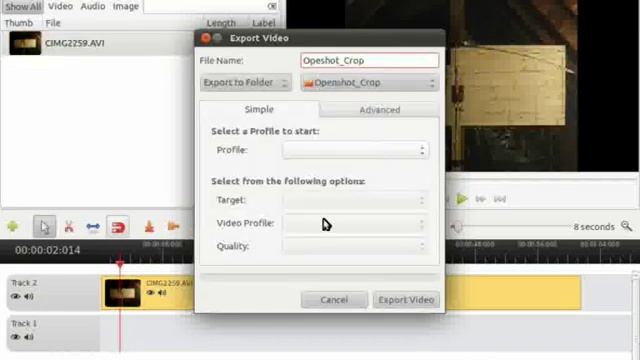Click the red playhead marker on the ruler
This screenshot has height=360, width=640.
(x=120, y=263)
